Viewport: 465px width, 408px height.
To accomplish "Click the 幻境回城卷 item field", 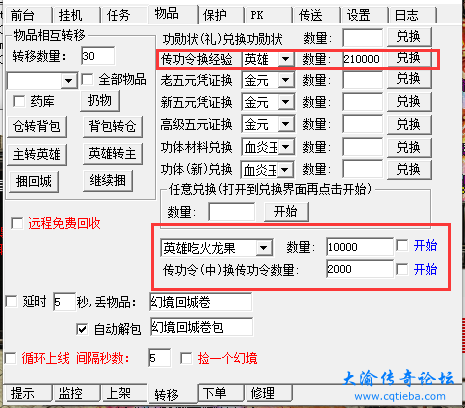I will (201, 302).
